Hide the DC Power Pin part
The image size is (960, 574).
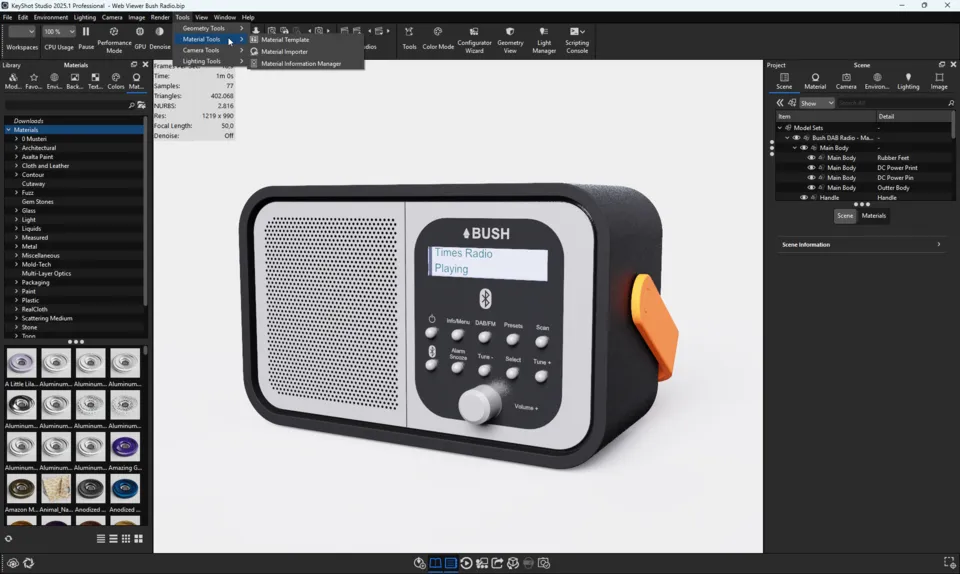point(811,177)
